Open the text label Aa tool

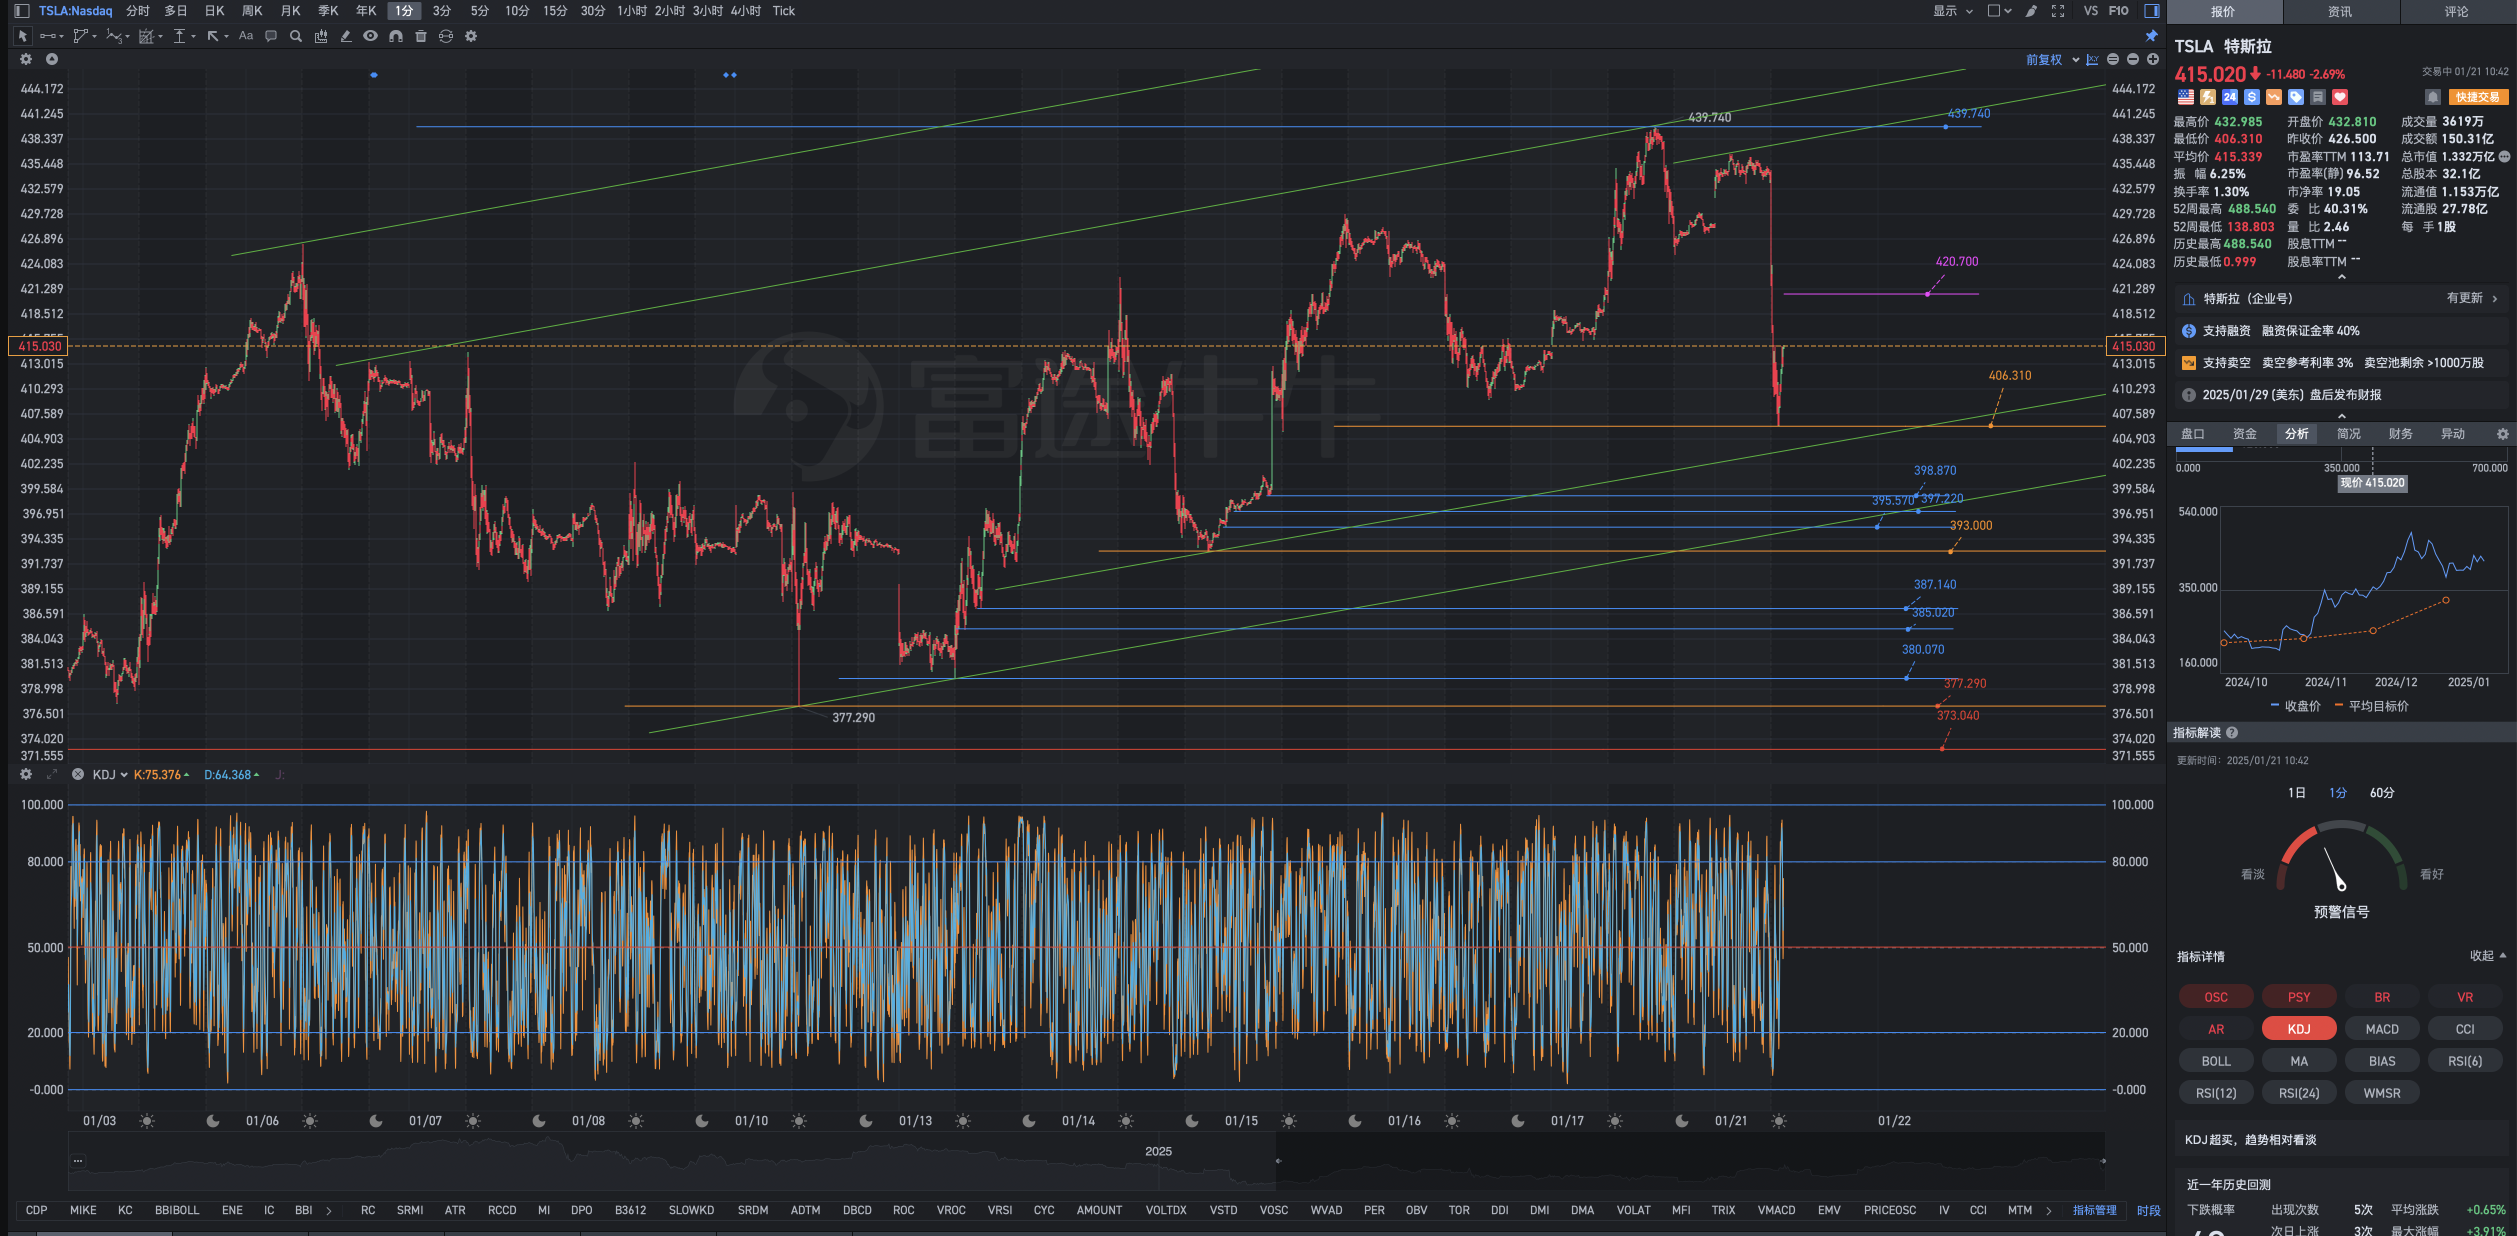click(x=246, y=36)
